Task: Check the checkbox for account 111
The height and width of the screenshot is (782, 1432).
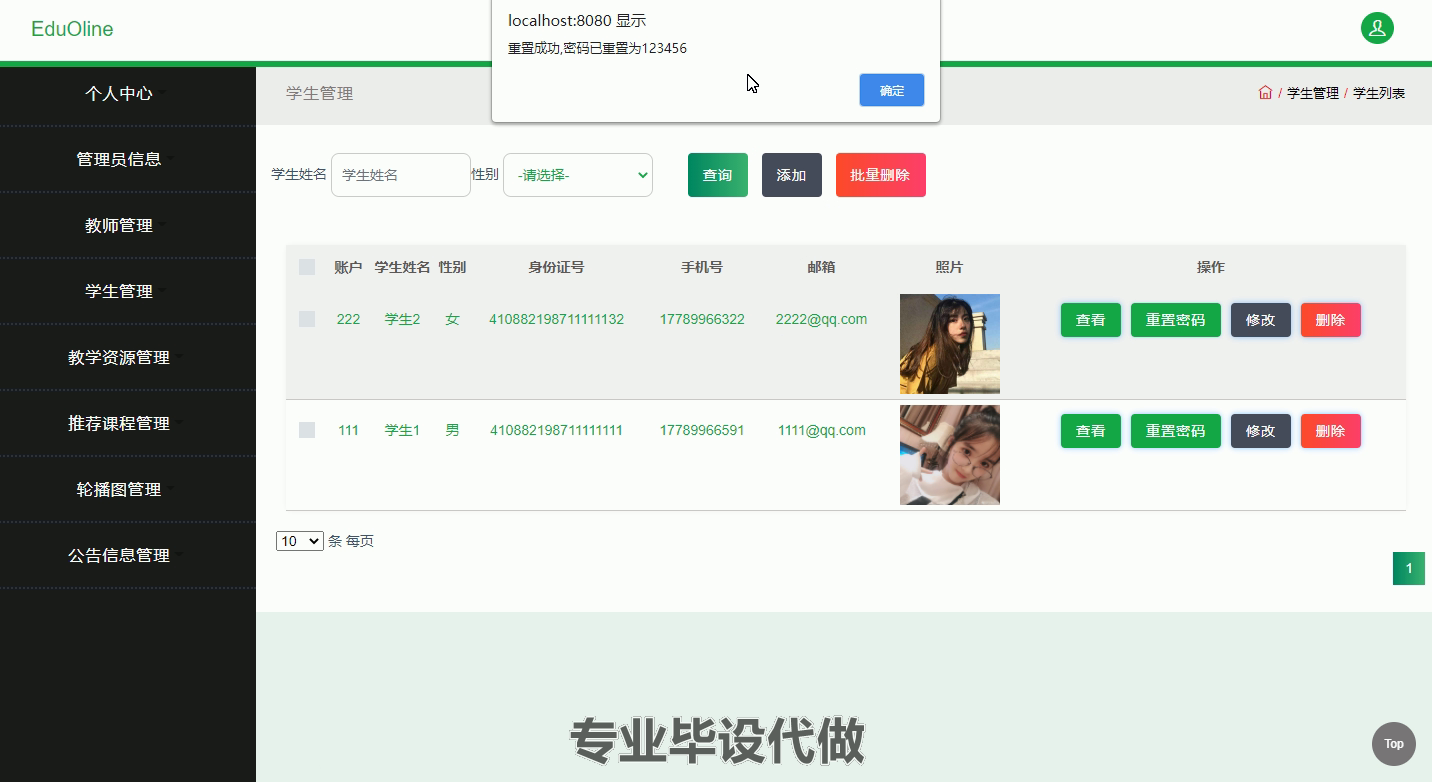Action: pyautogui.click(x=307, y=430)
